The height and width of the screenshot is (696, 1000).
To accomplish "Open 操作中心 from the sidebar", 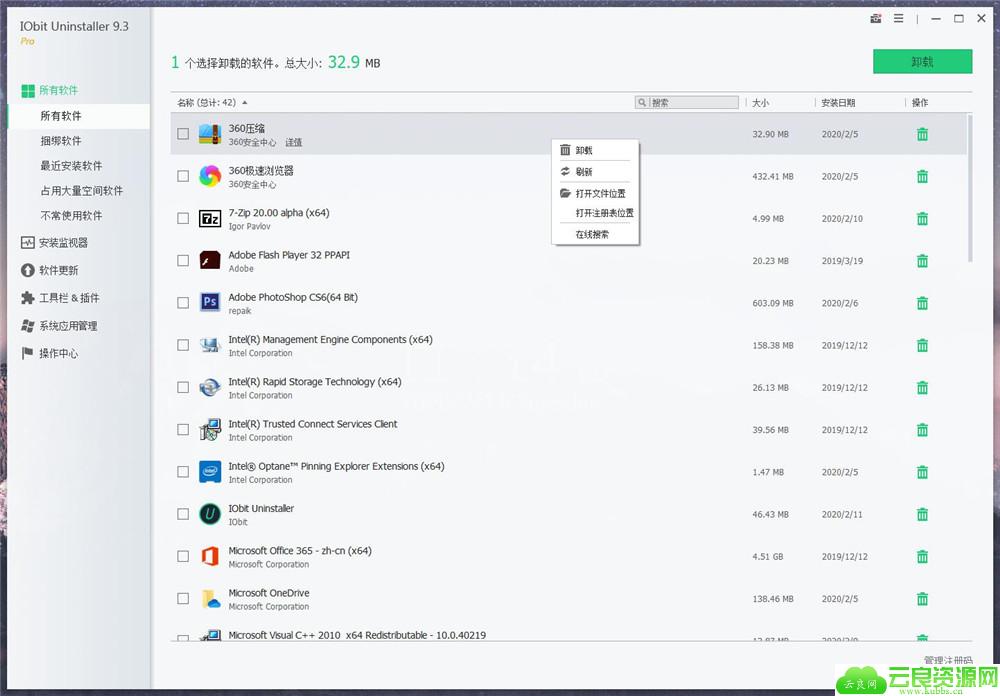I will 58,353.
